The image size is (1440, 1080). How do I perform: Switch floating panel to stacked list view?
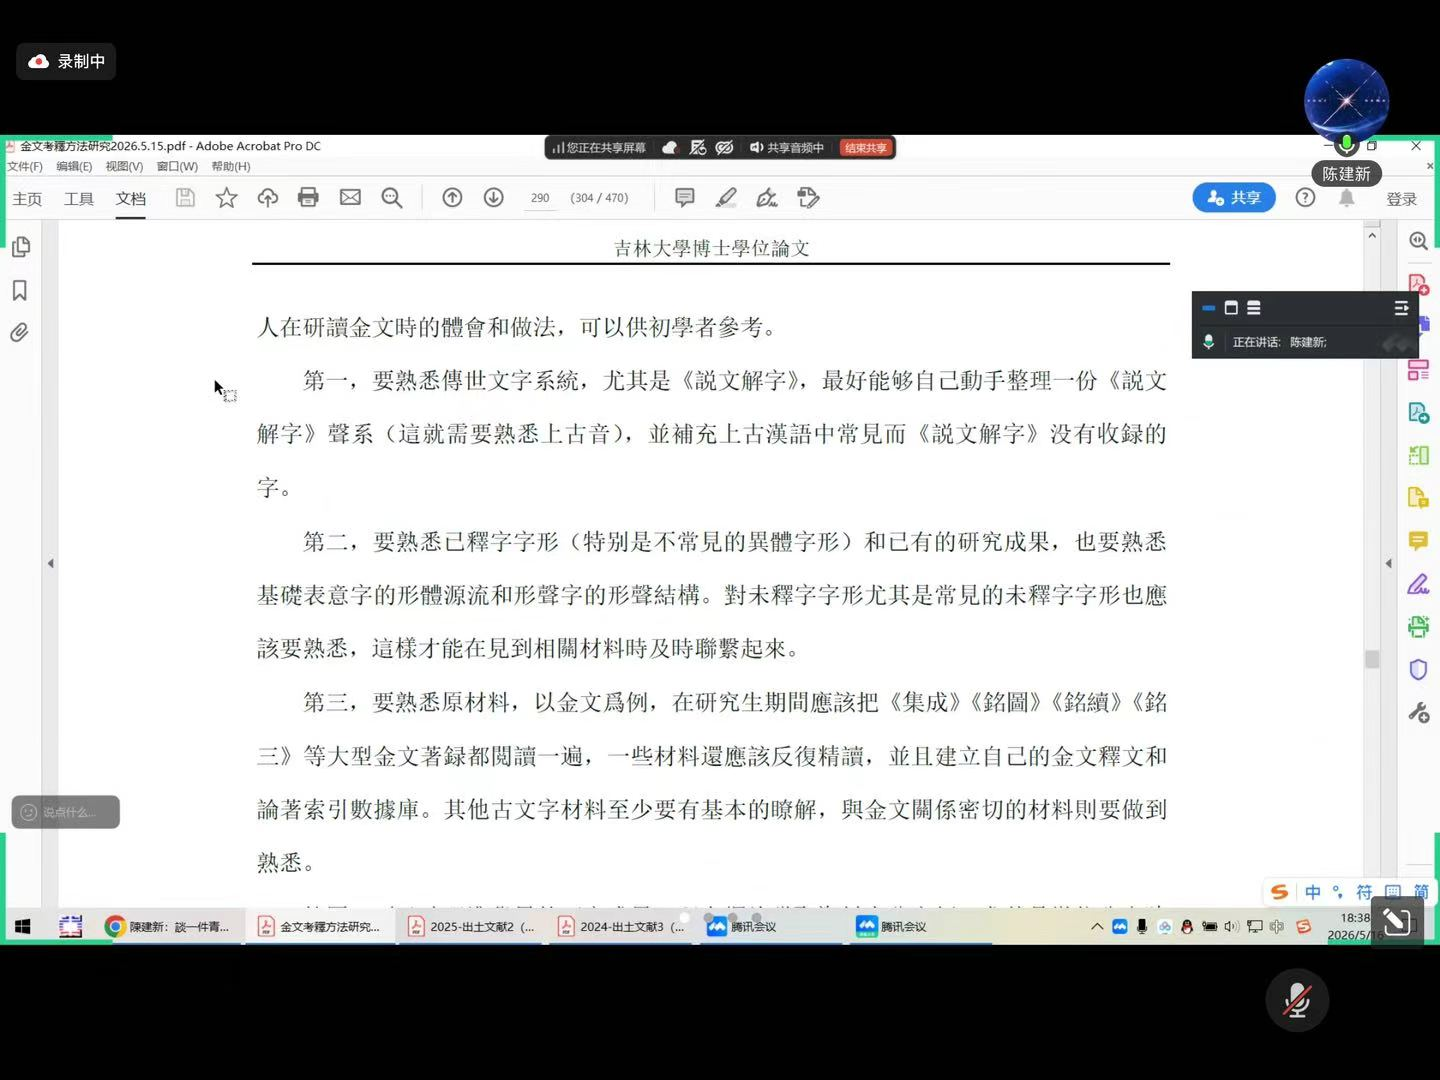(x=1254, y=308)
